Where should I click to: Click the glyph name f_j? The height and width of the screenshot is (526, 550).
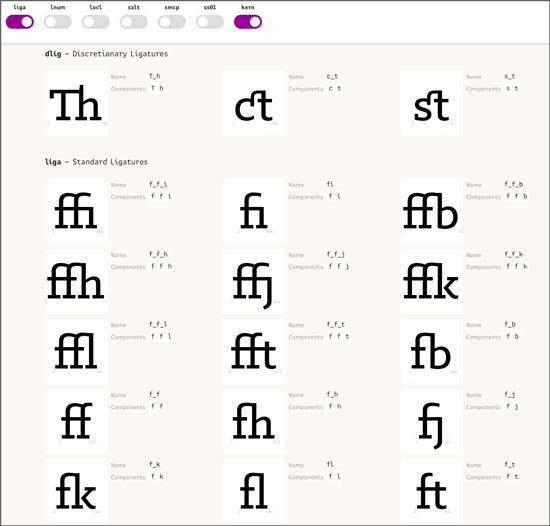coord(510,394)
